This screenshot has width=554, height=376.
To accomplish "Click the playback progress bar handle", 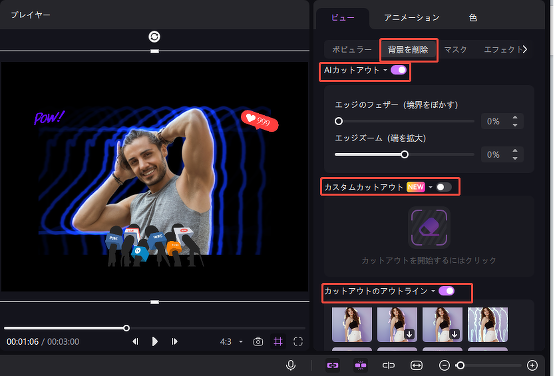I will 126,328.
